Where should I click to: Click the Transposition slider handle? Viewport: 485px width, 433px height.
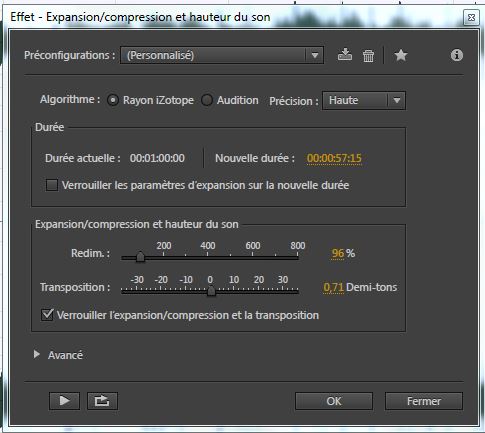[211, 291]
